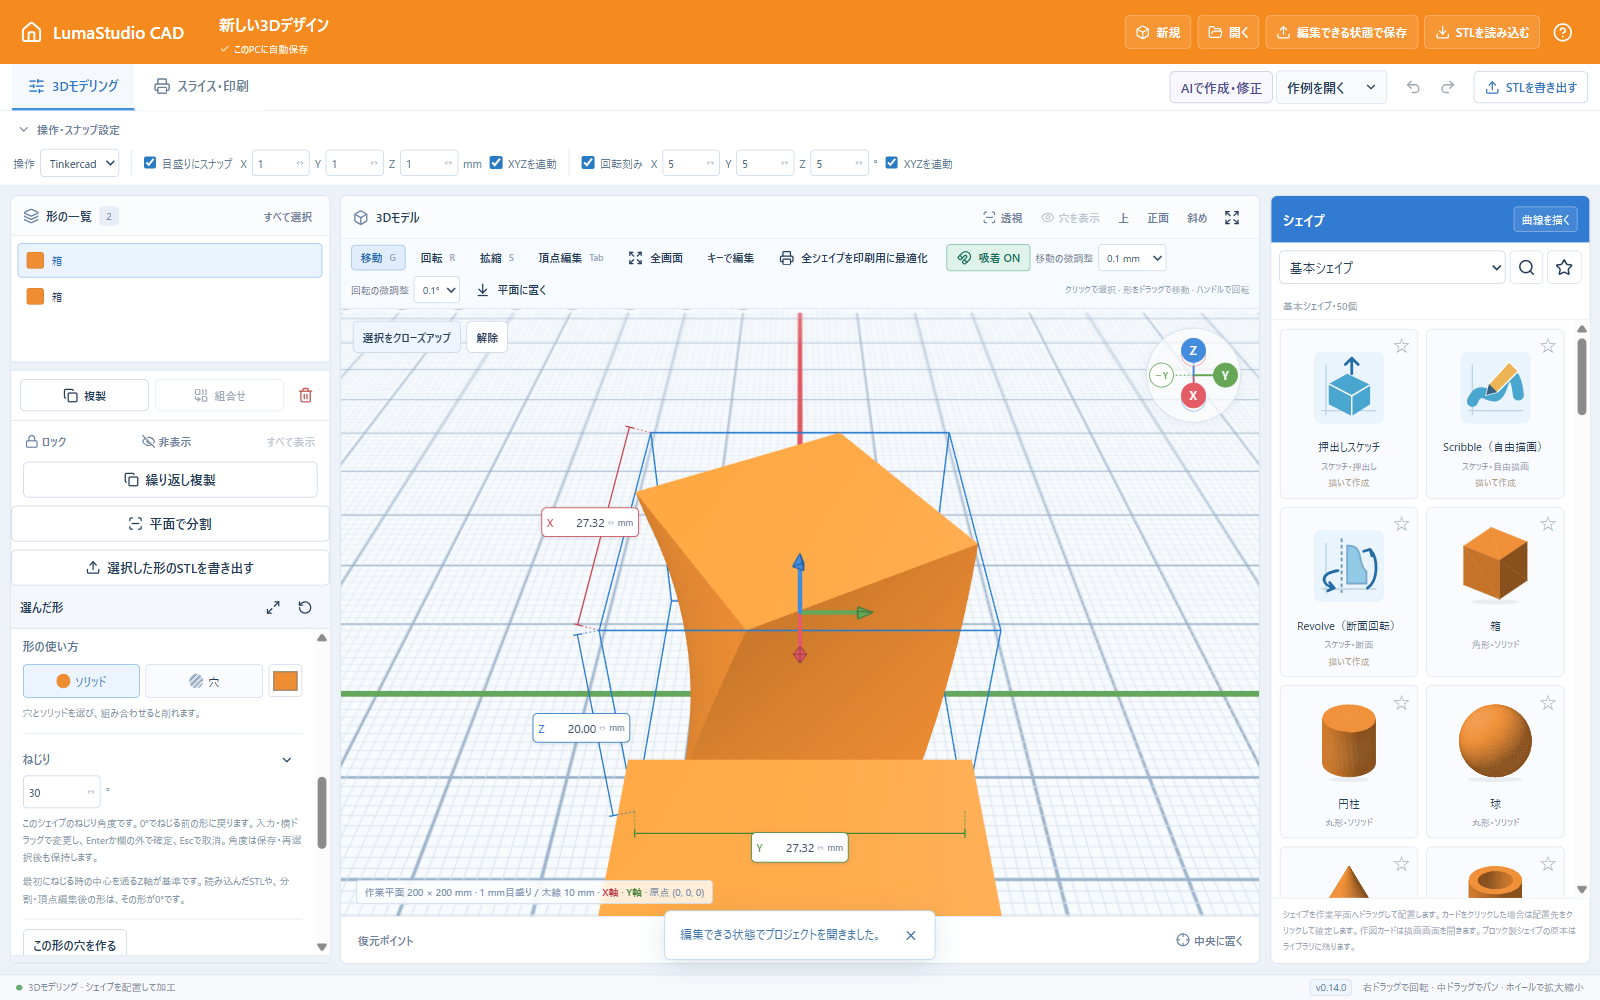Favorite the Revolve shape star

(1401, 524)
